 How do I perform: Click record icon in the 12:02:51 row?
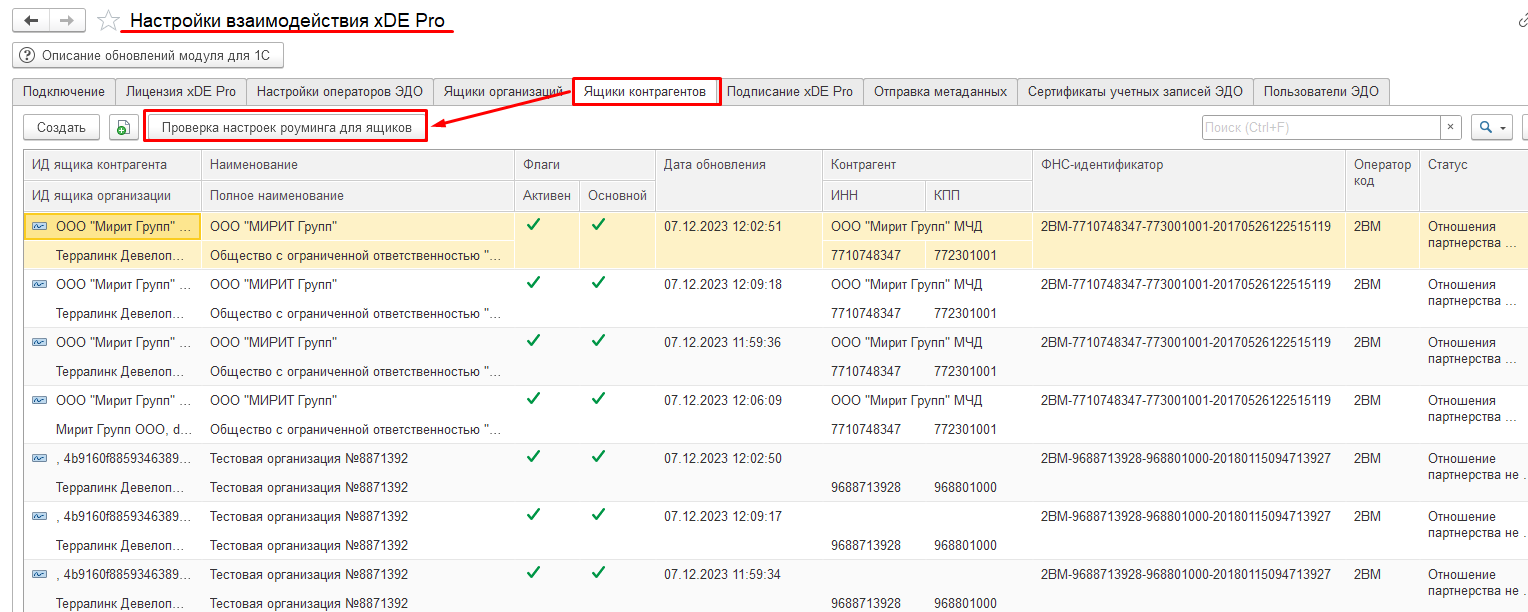(x=40, y=227)
